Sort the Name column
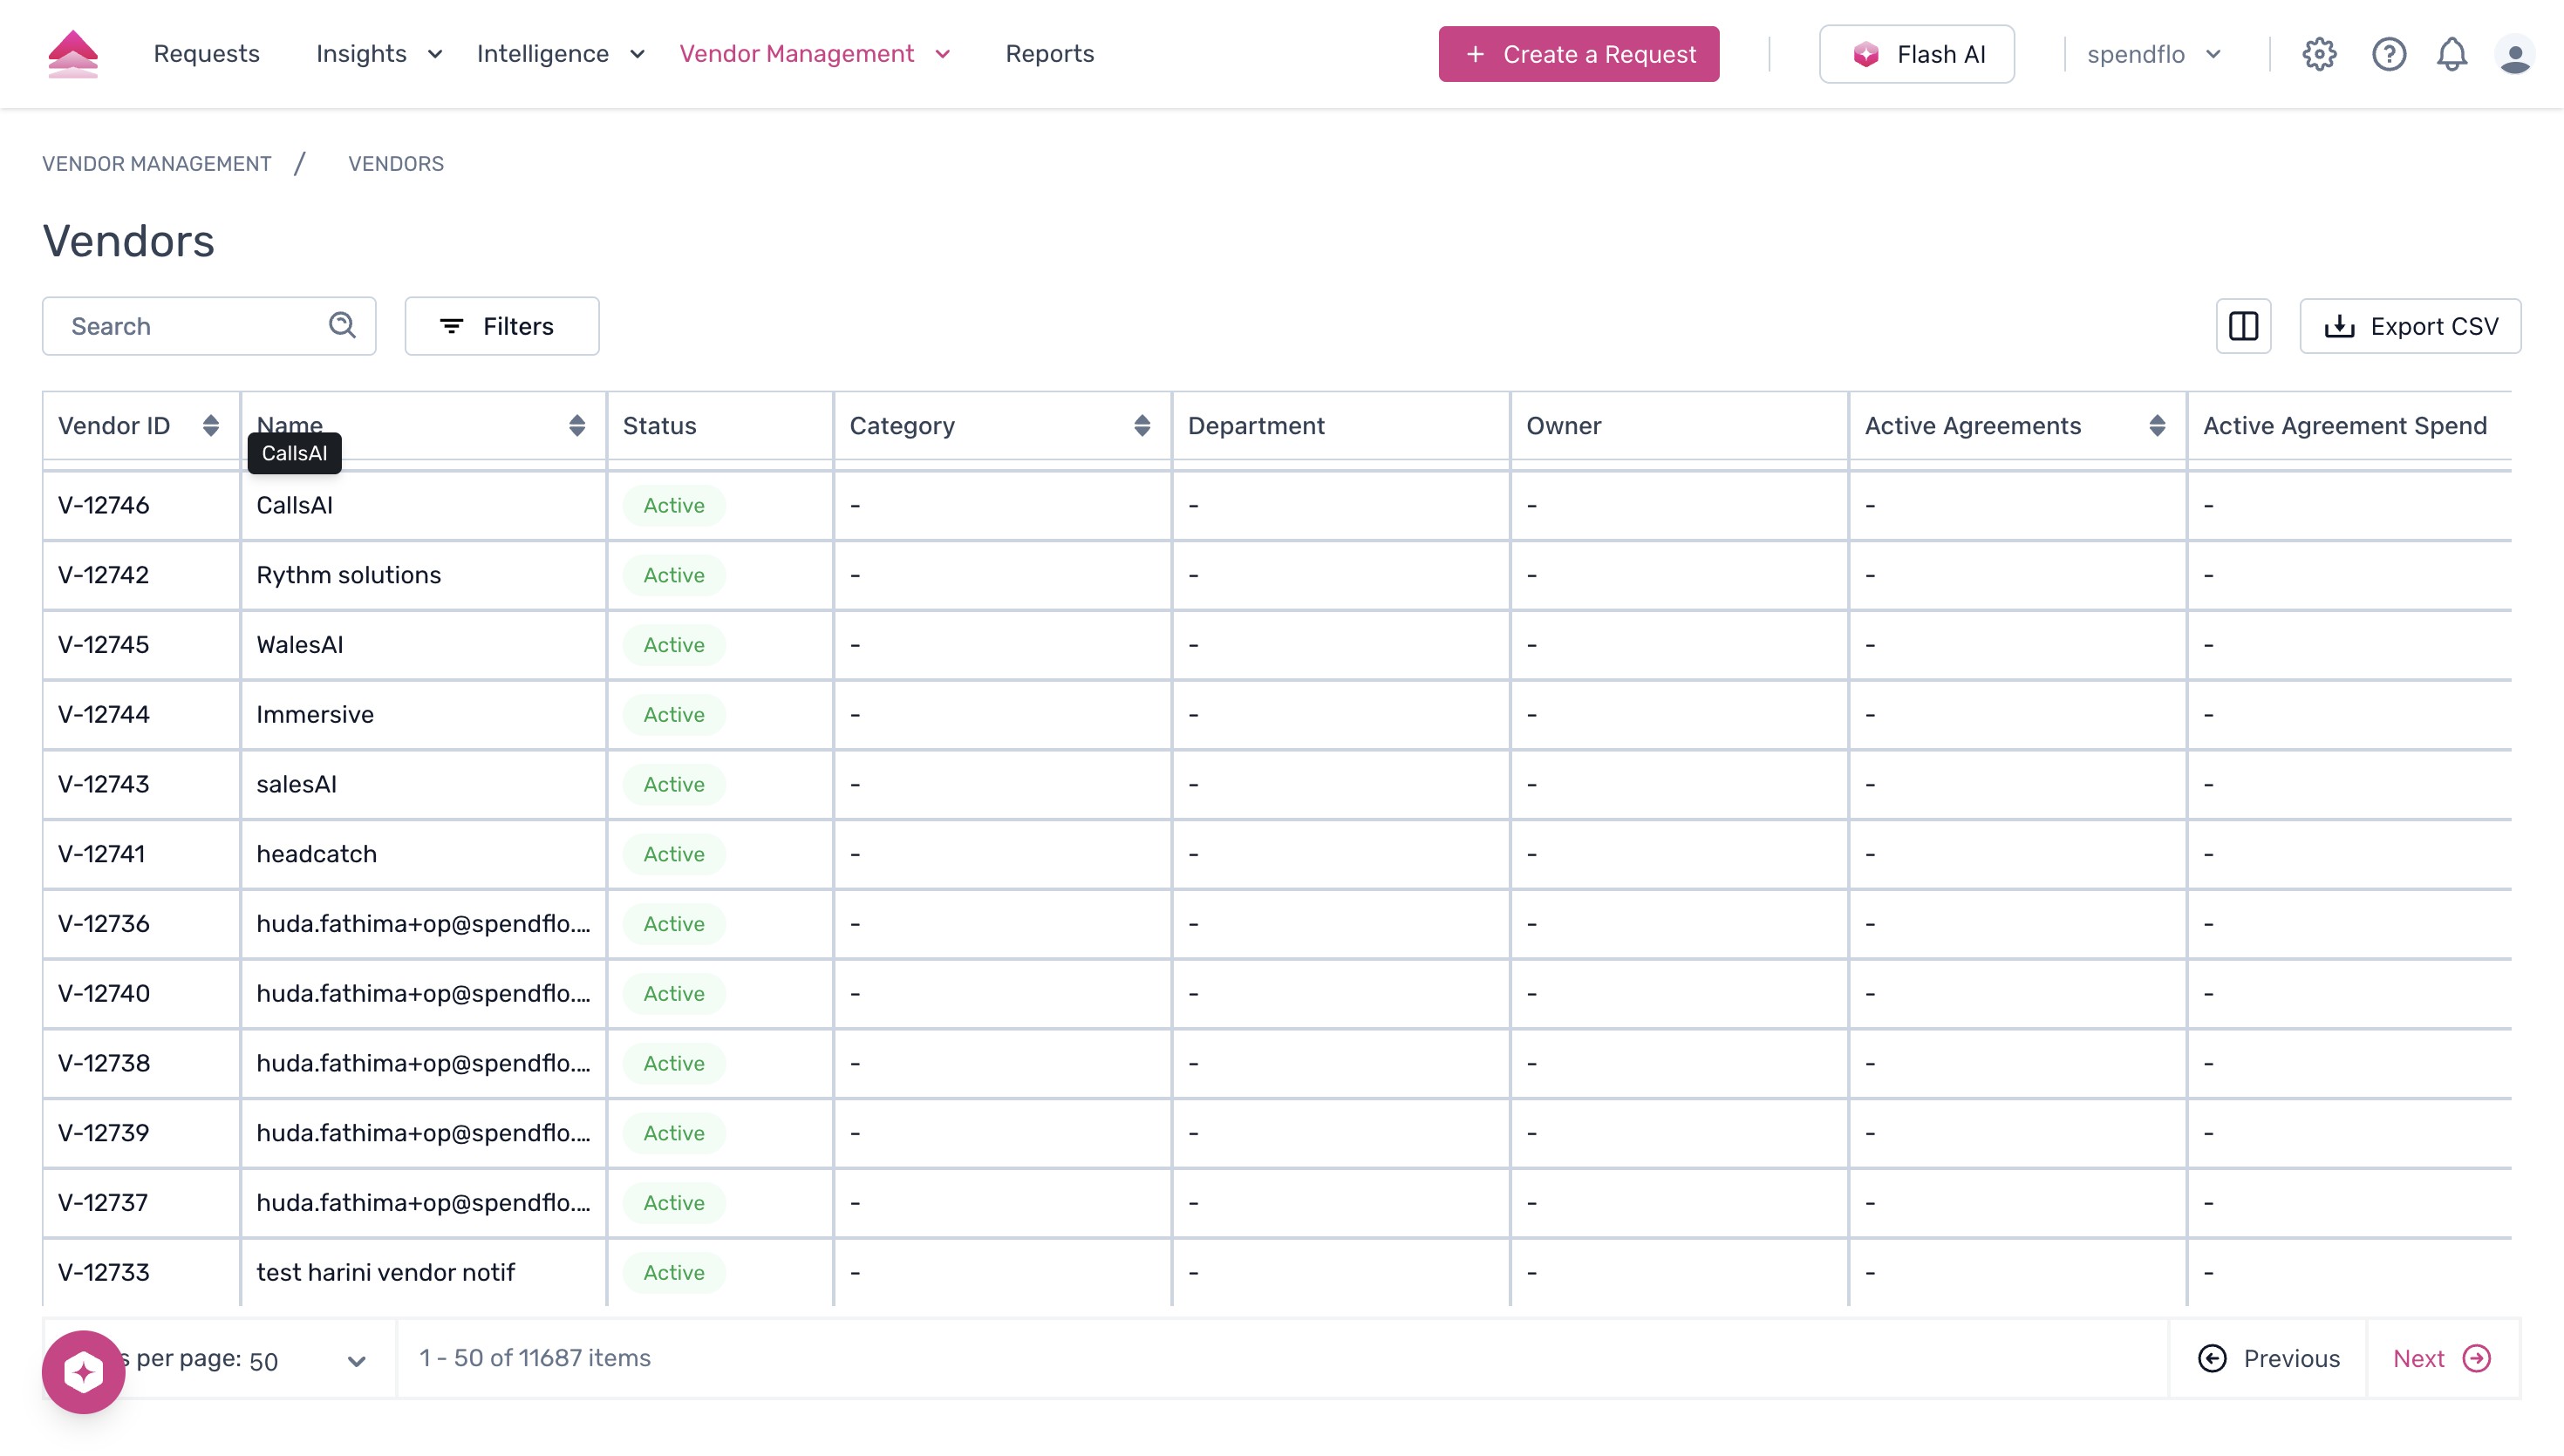The width and height of the screenshot is (2564, 1456). click(x=578, y=425)
